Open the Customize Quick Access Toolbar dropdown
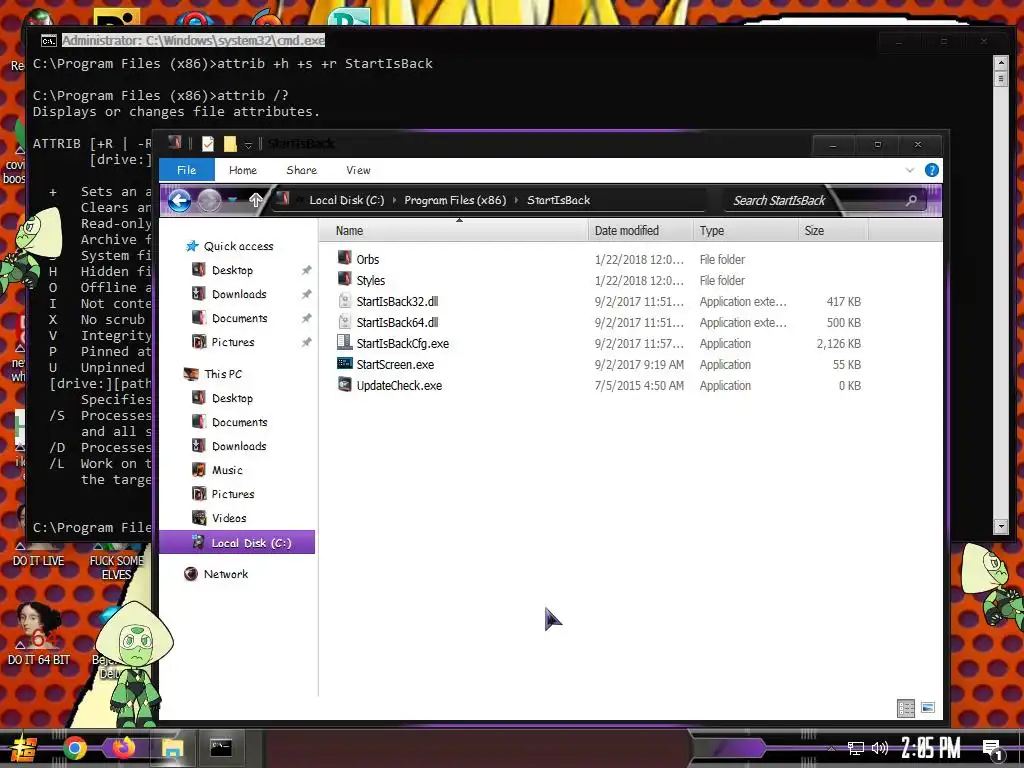Viewport: 1024px width, 768px height. [248, 144]
